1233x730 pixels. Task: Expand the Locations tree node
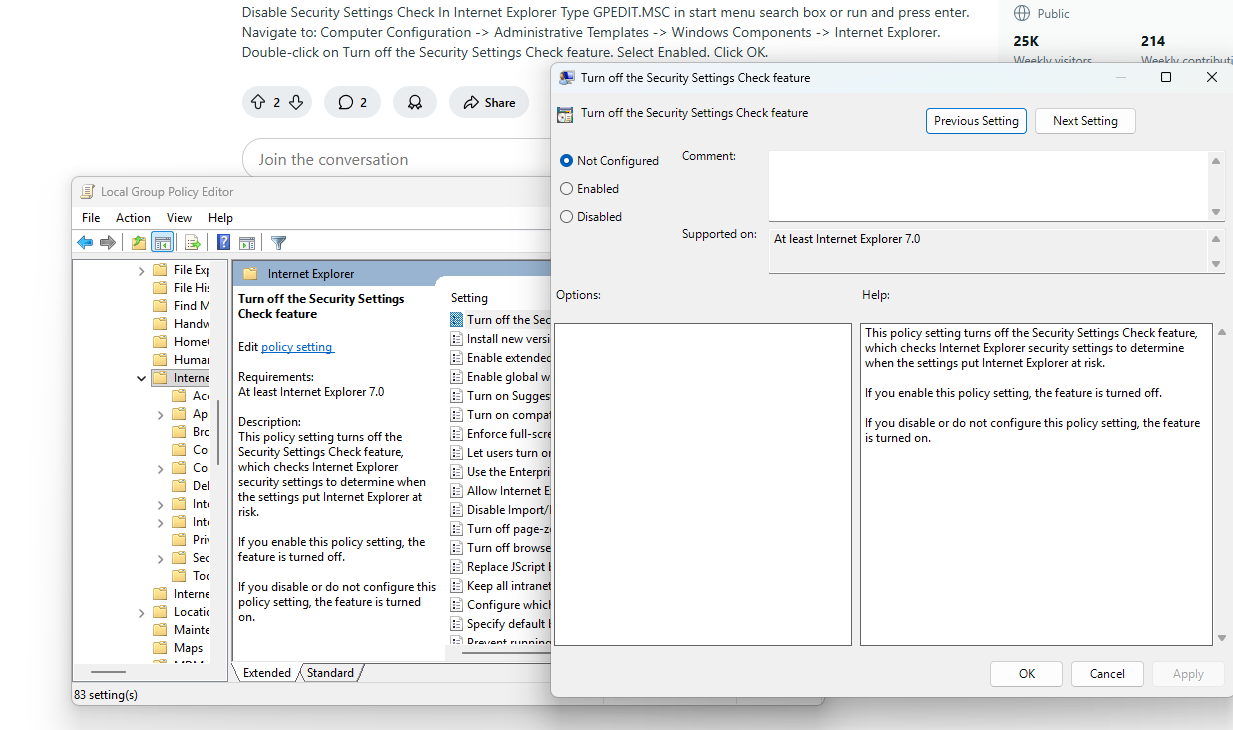(141, 611)
